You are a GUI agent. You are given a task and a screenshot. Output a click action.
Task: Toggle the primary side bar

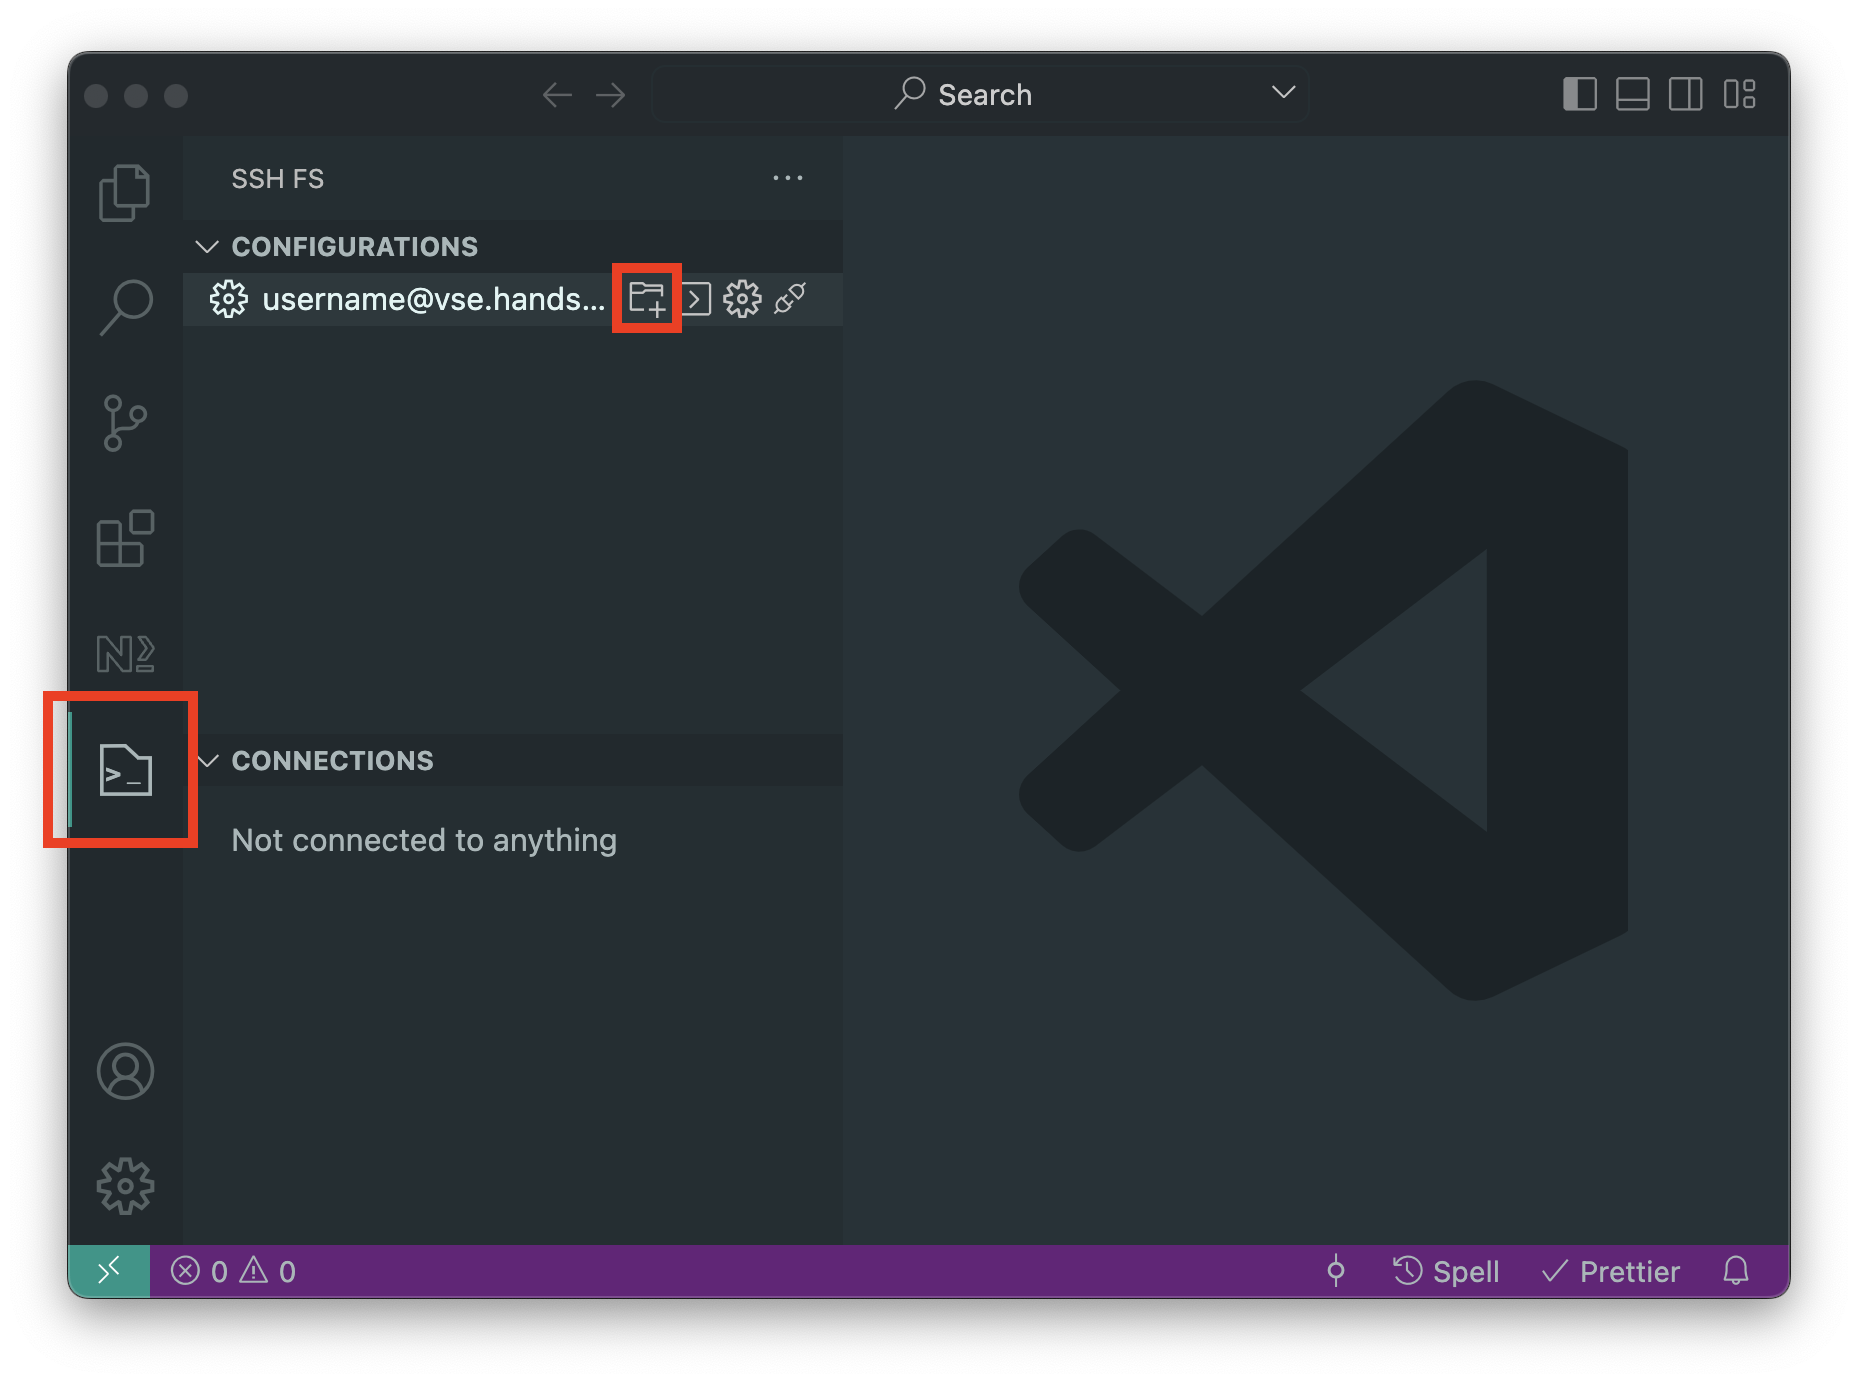[1579, 95]
